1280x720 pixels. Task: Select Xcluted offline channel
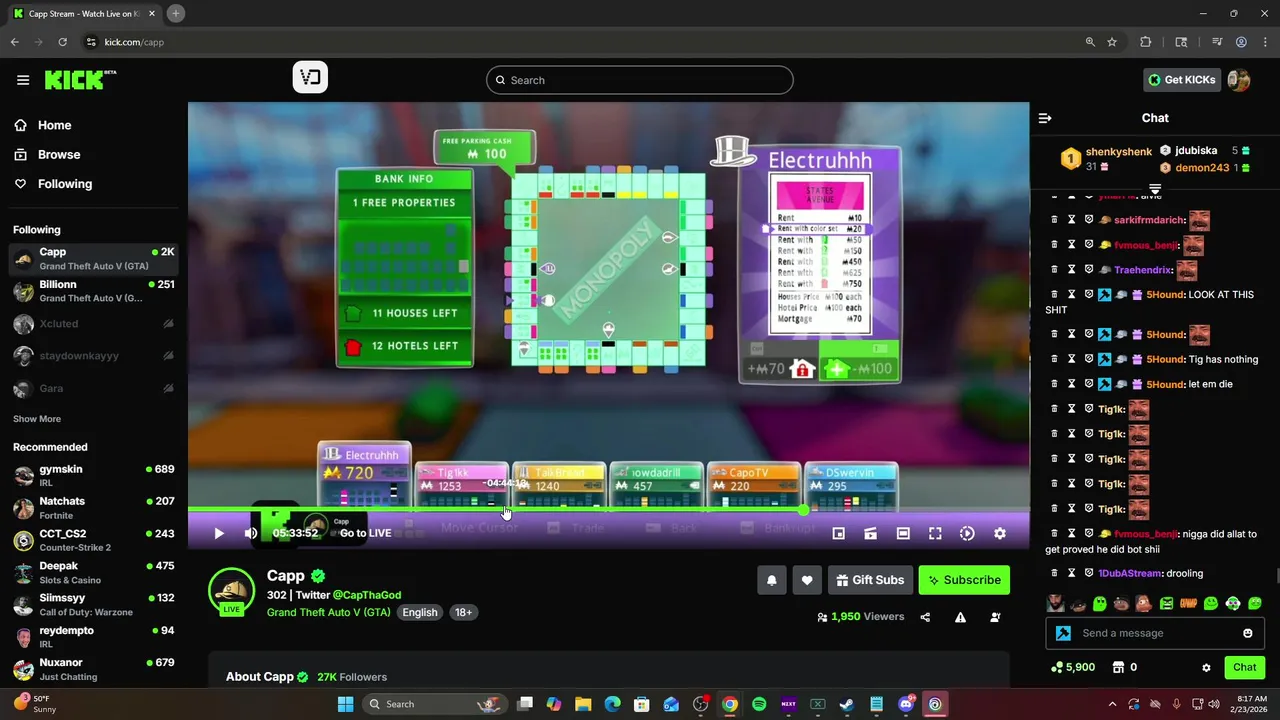coord(94,324)
